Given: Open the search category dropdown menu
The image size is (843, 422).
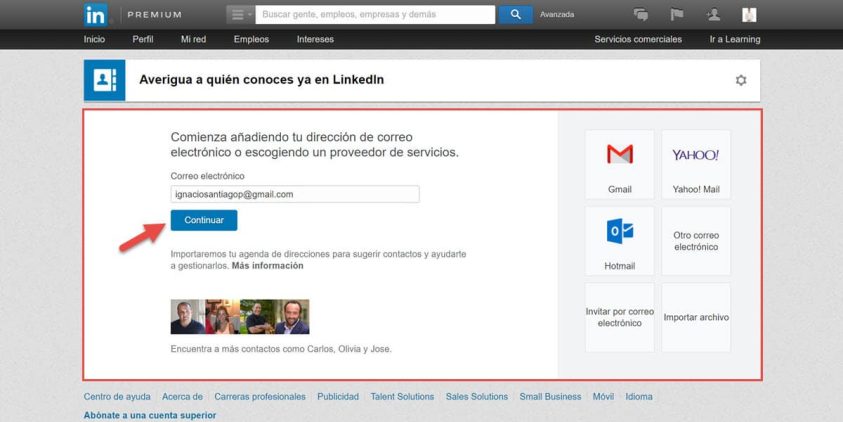Looking at the screenshot, I should [240, 15].
